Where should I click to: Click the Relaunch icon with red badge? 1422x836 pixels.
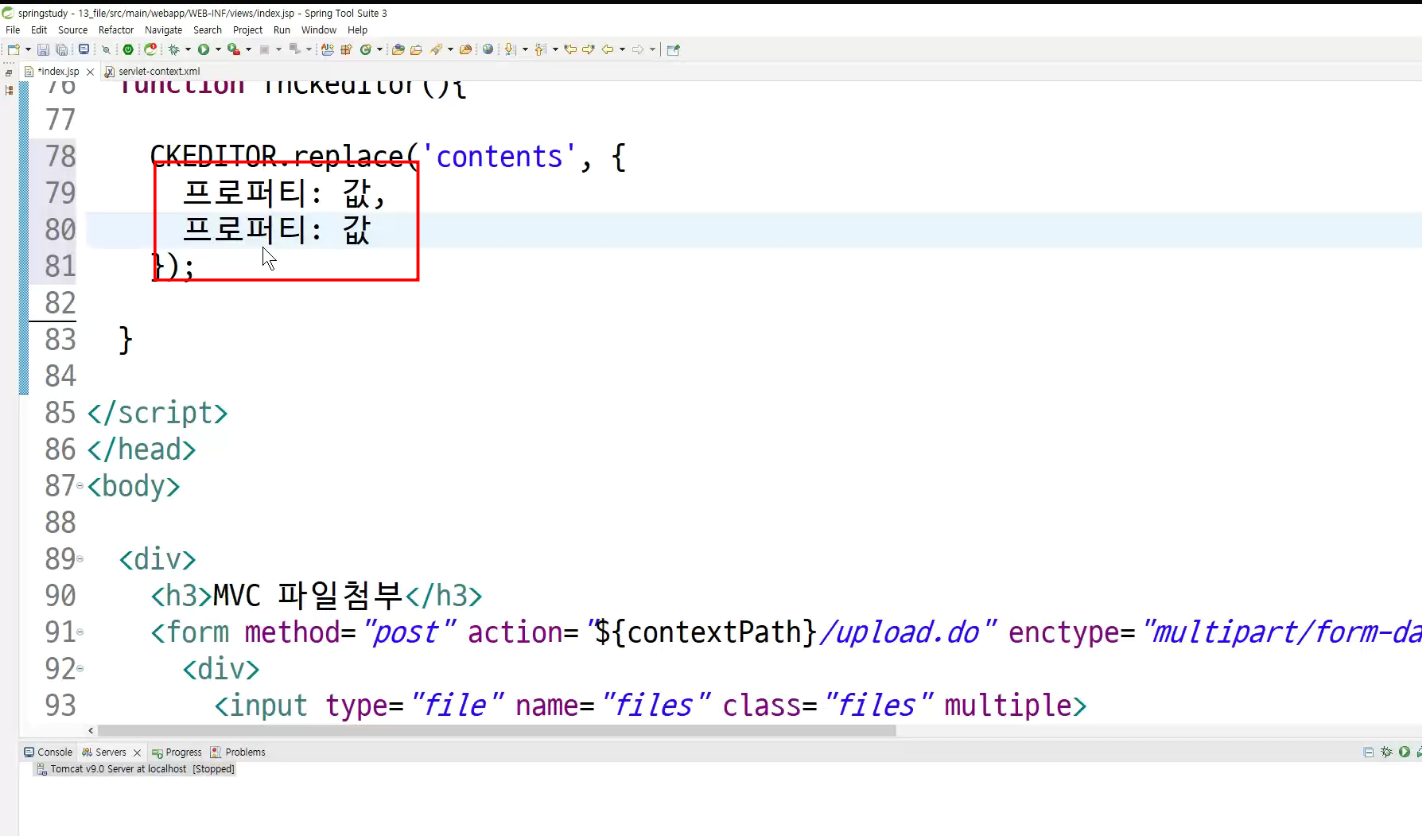[x=150, y=49]
